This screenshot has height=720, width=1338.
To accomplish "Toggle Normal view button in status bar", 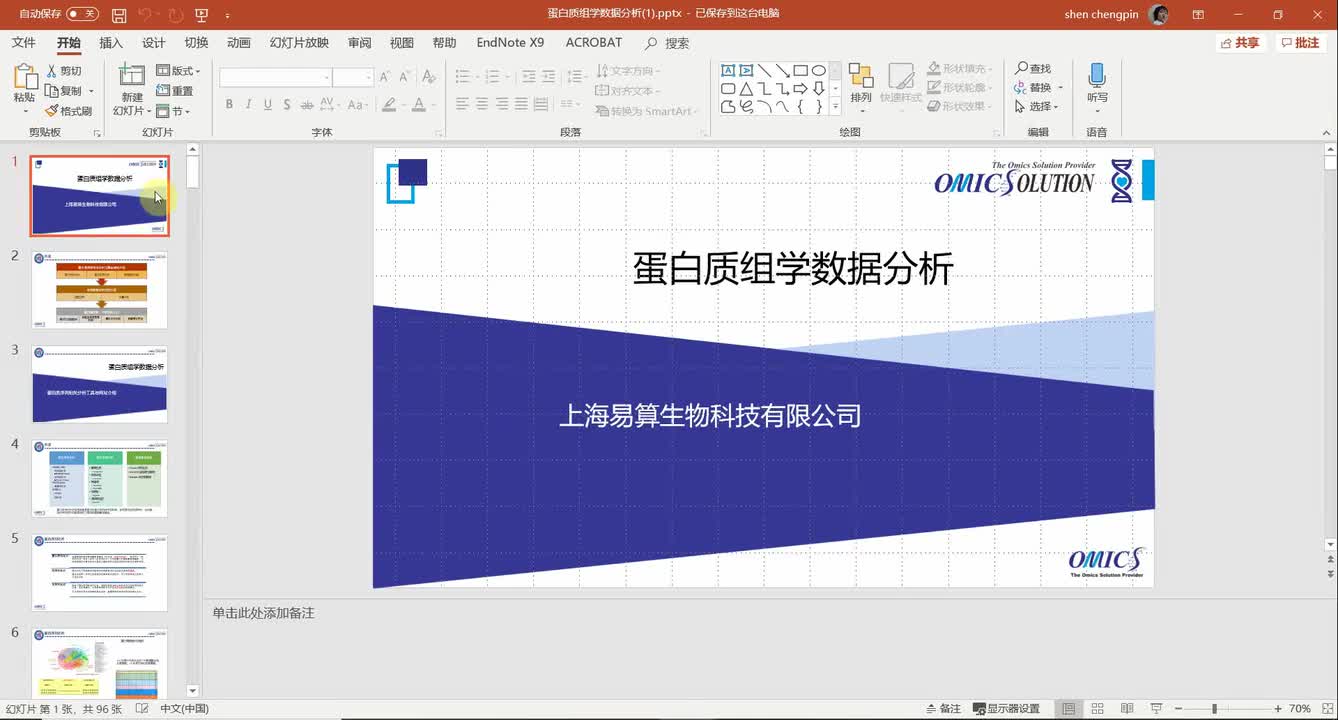I will [x=1068, y=709].
